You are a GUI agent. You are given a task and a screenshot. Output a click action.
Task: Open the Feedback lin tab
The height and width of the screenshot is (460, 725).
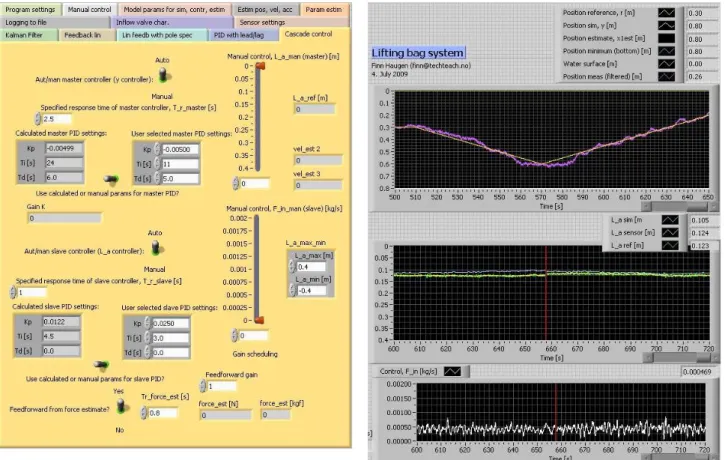click(x=86, y=35)
